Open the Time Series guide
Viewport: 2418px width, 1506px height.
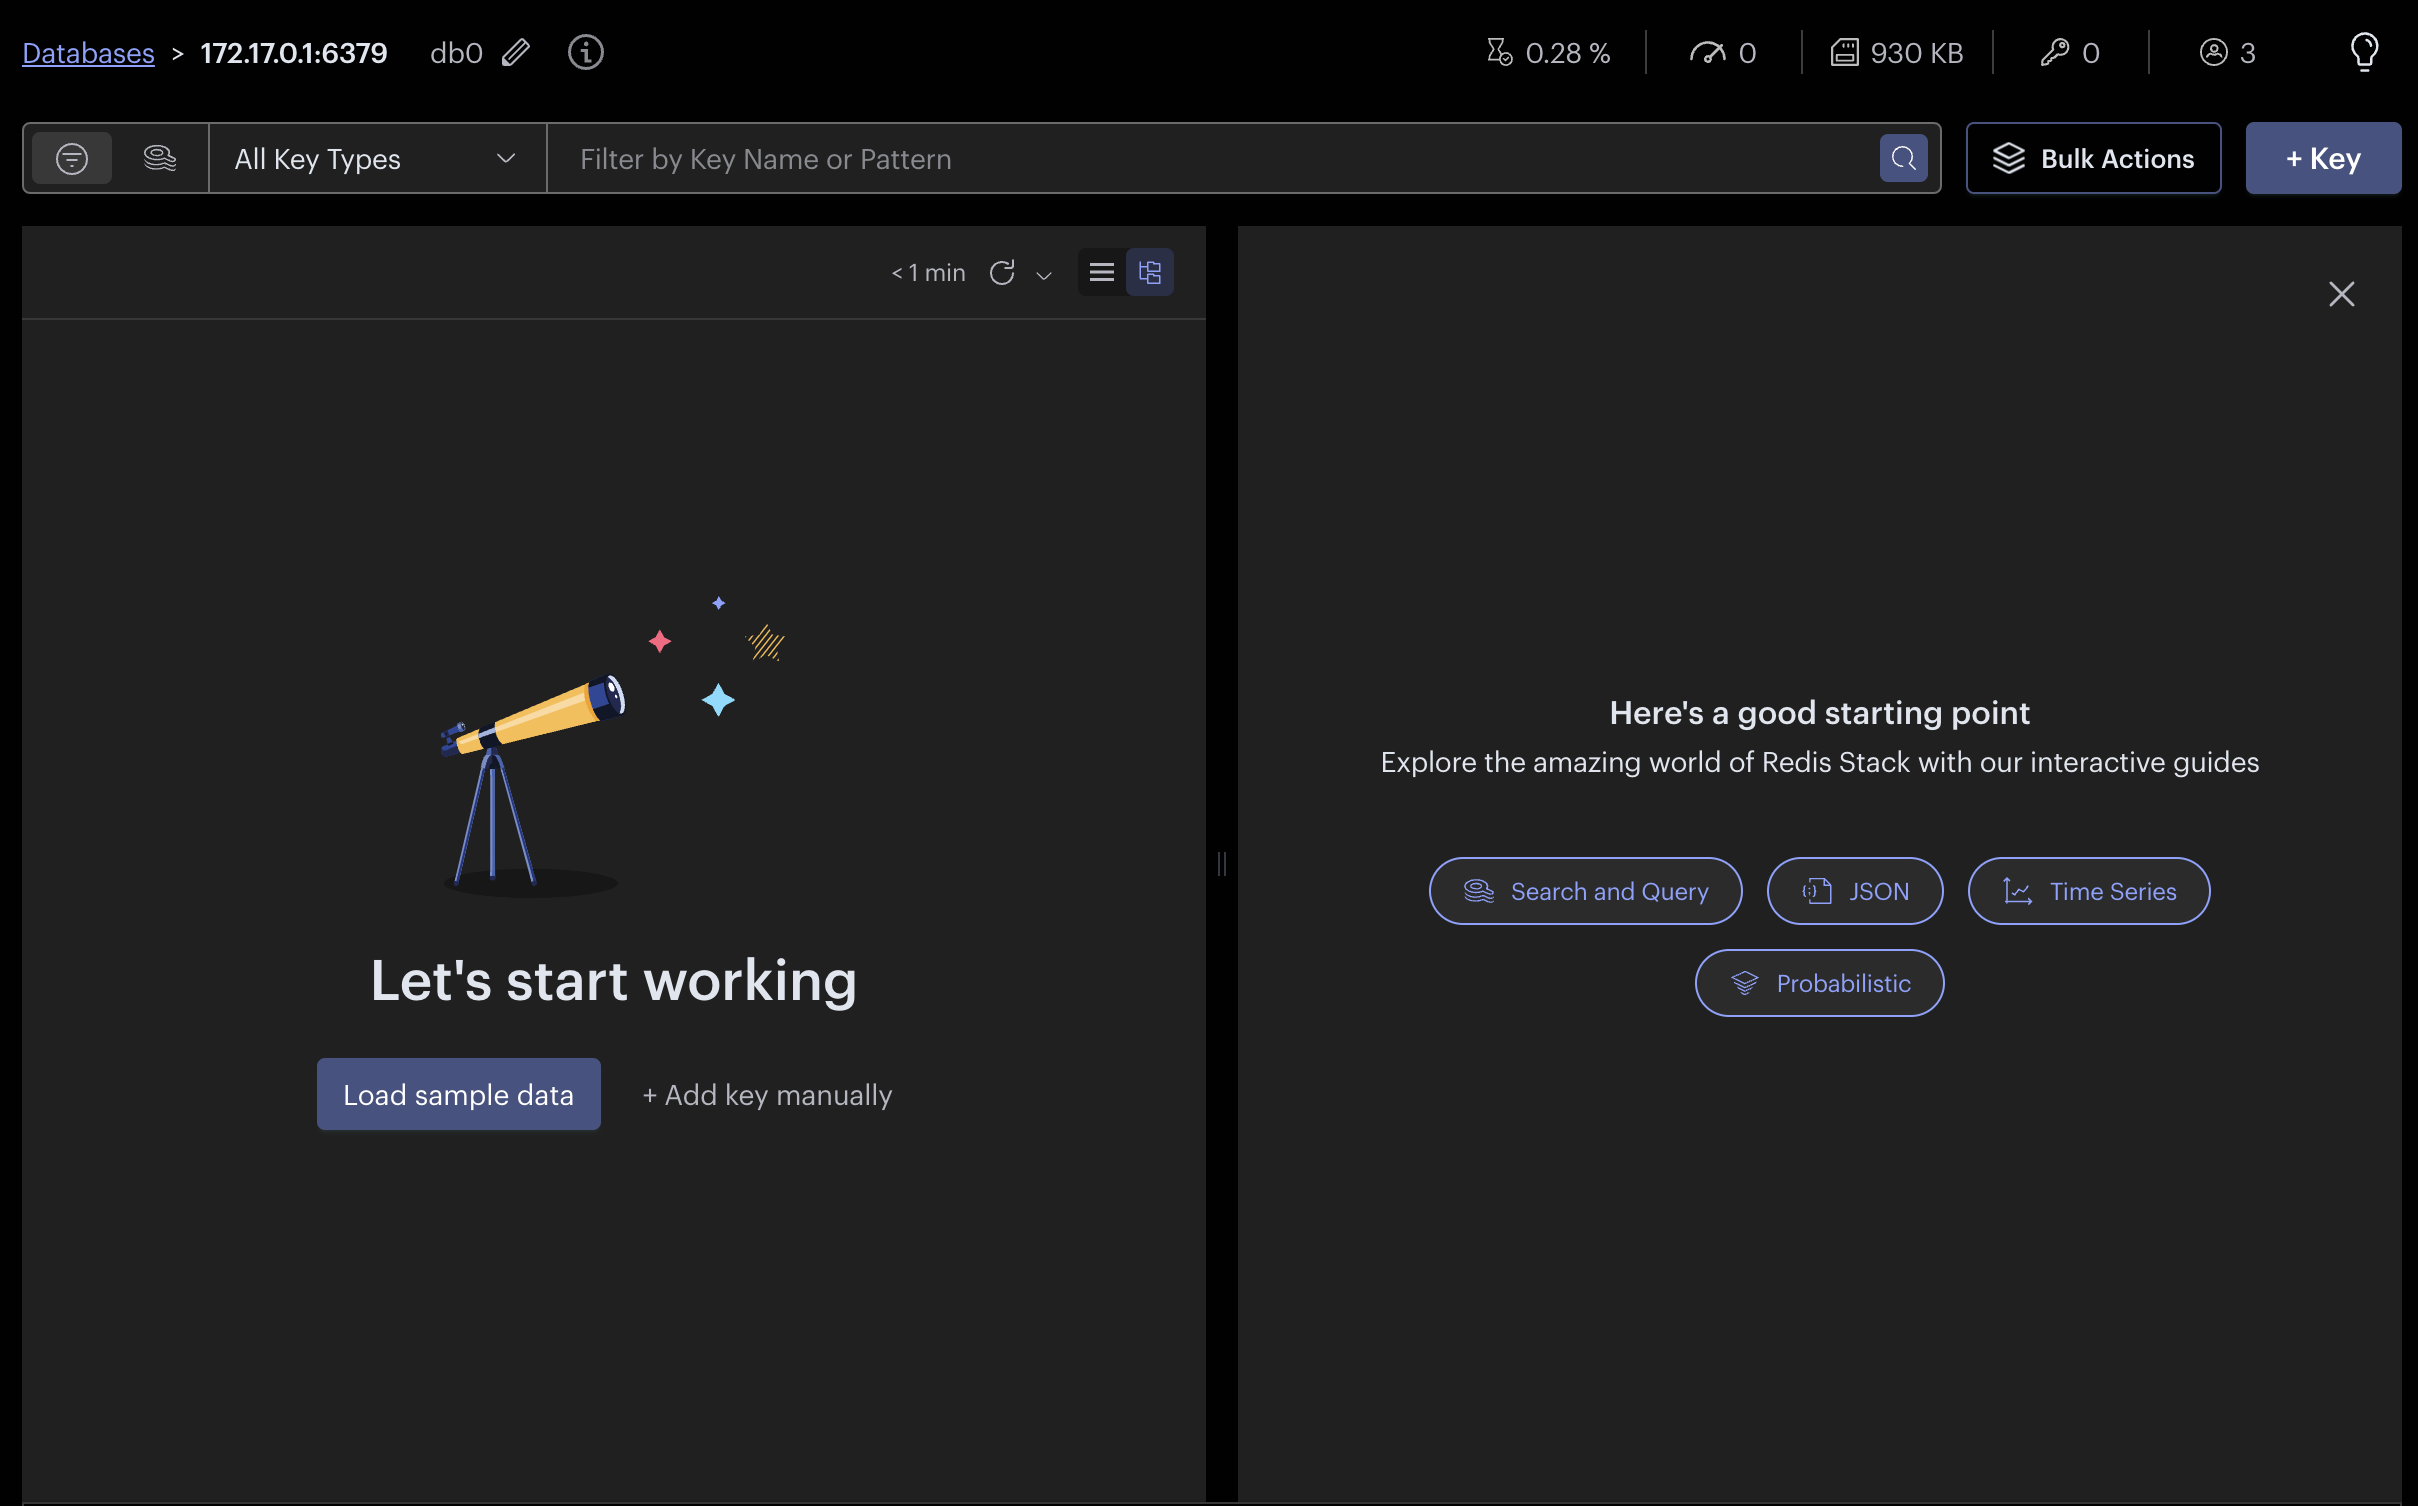[2089, 890]
